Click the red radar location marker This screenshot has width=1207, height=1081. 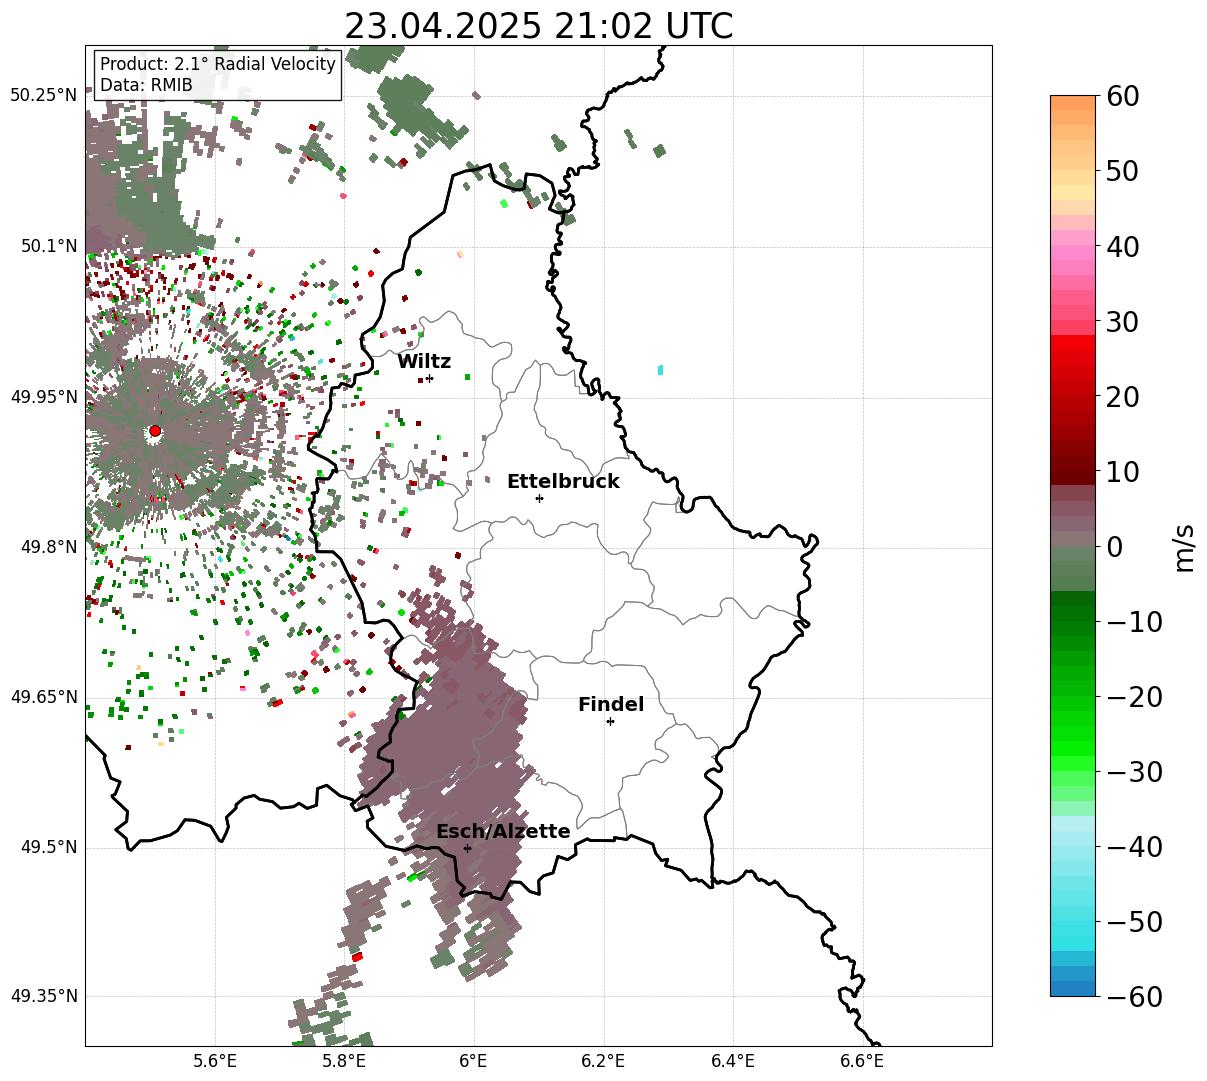tap(155, 431)
